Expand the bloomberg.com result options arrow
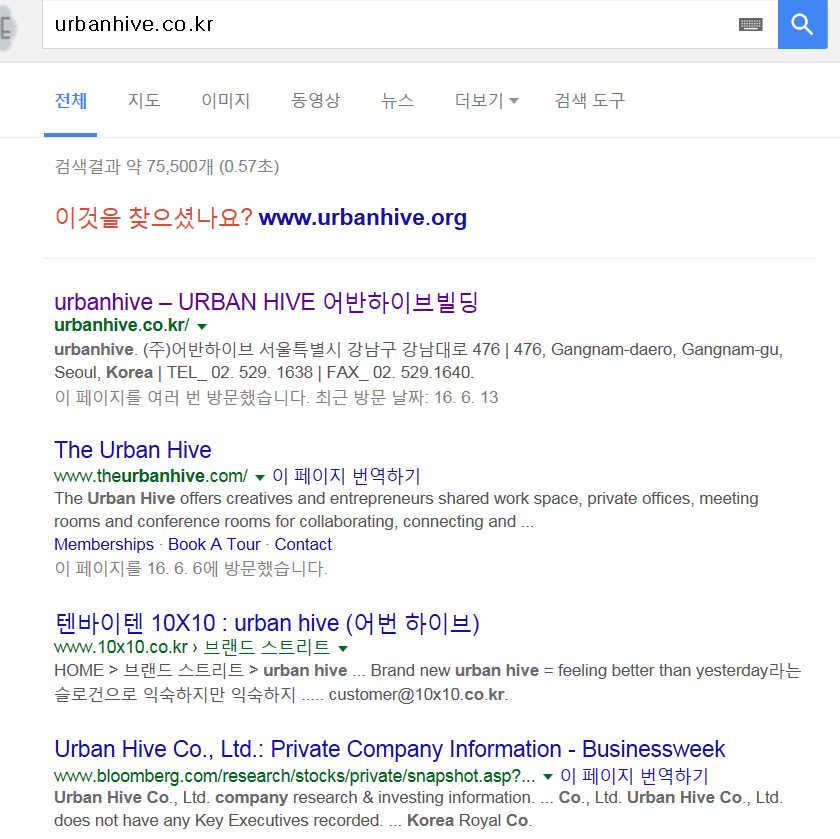Image resolution: width=840 pixels, height=839 pixels. pyautogui.click(x=548, y=777)
